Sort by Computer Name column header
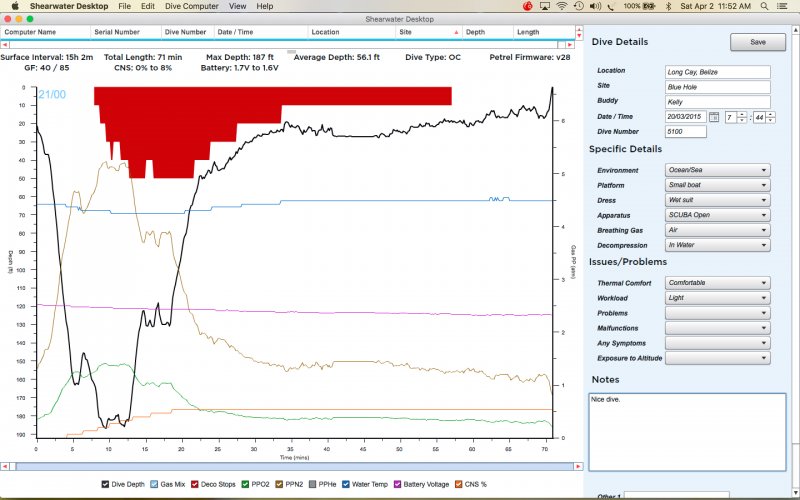The image size is (800, 500). click(45, 32)
